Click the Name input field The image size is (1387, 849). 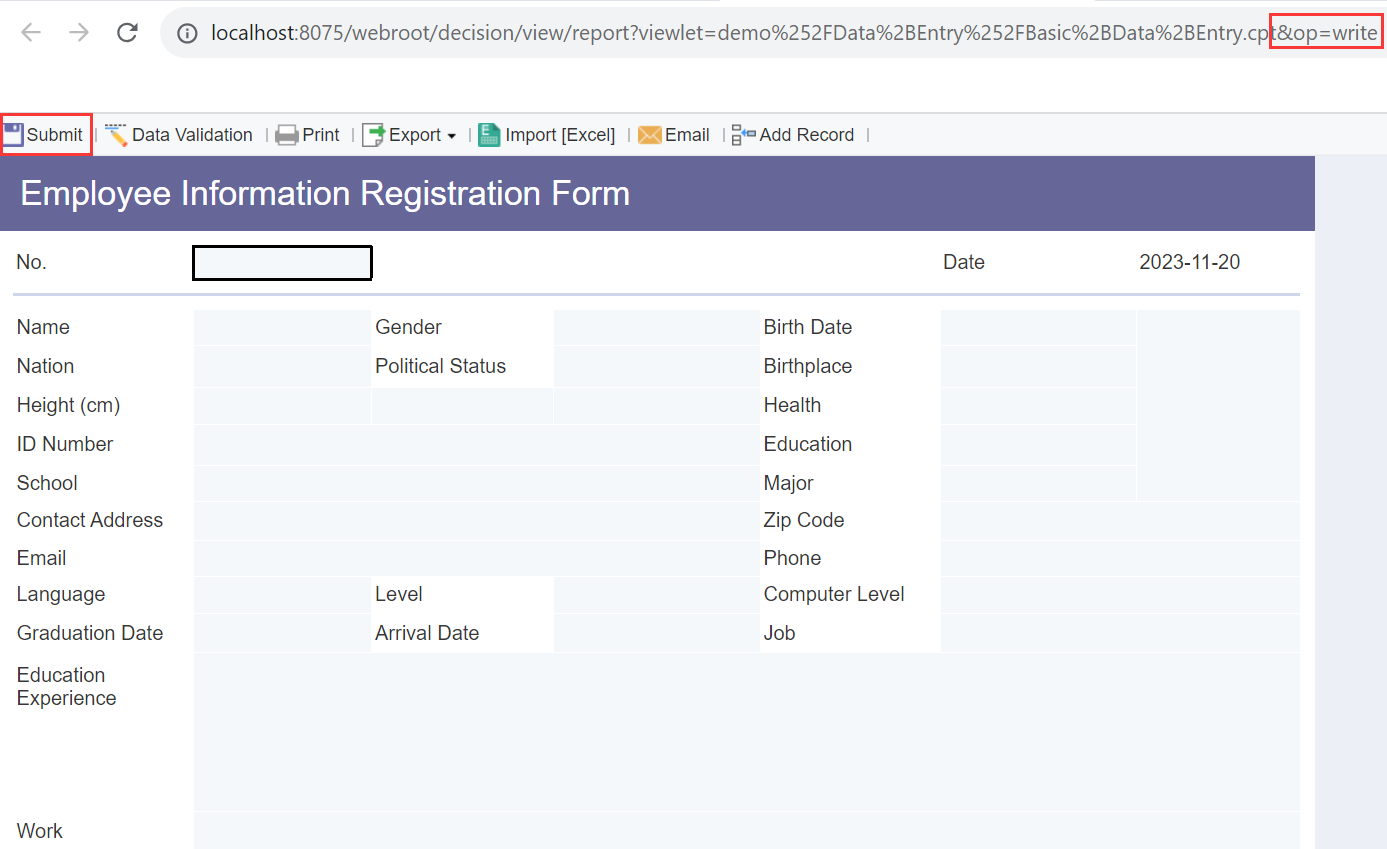coord(282,327)
